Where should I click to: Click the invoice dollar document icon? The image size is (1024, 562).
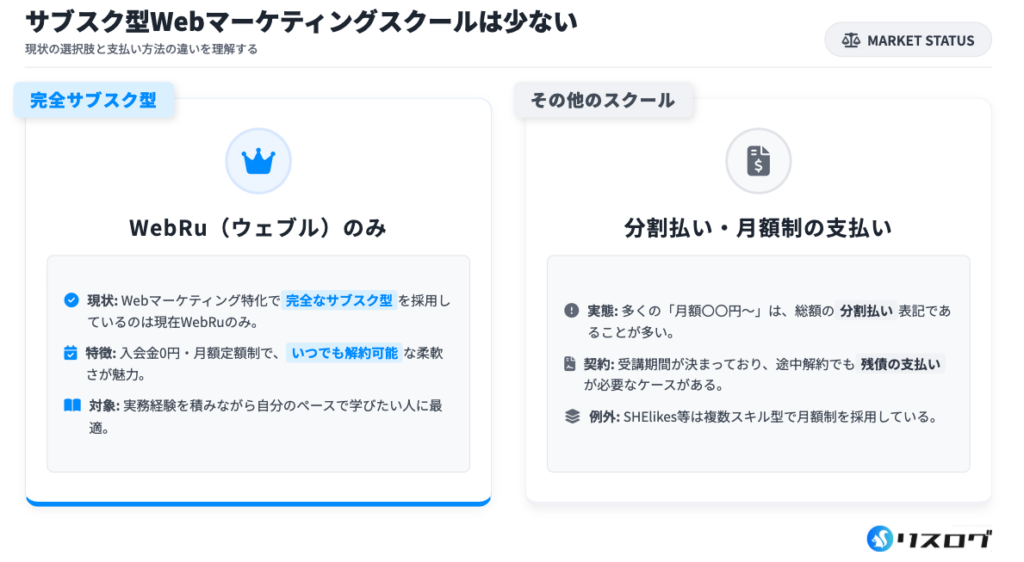click(x=758, y=161)
